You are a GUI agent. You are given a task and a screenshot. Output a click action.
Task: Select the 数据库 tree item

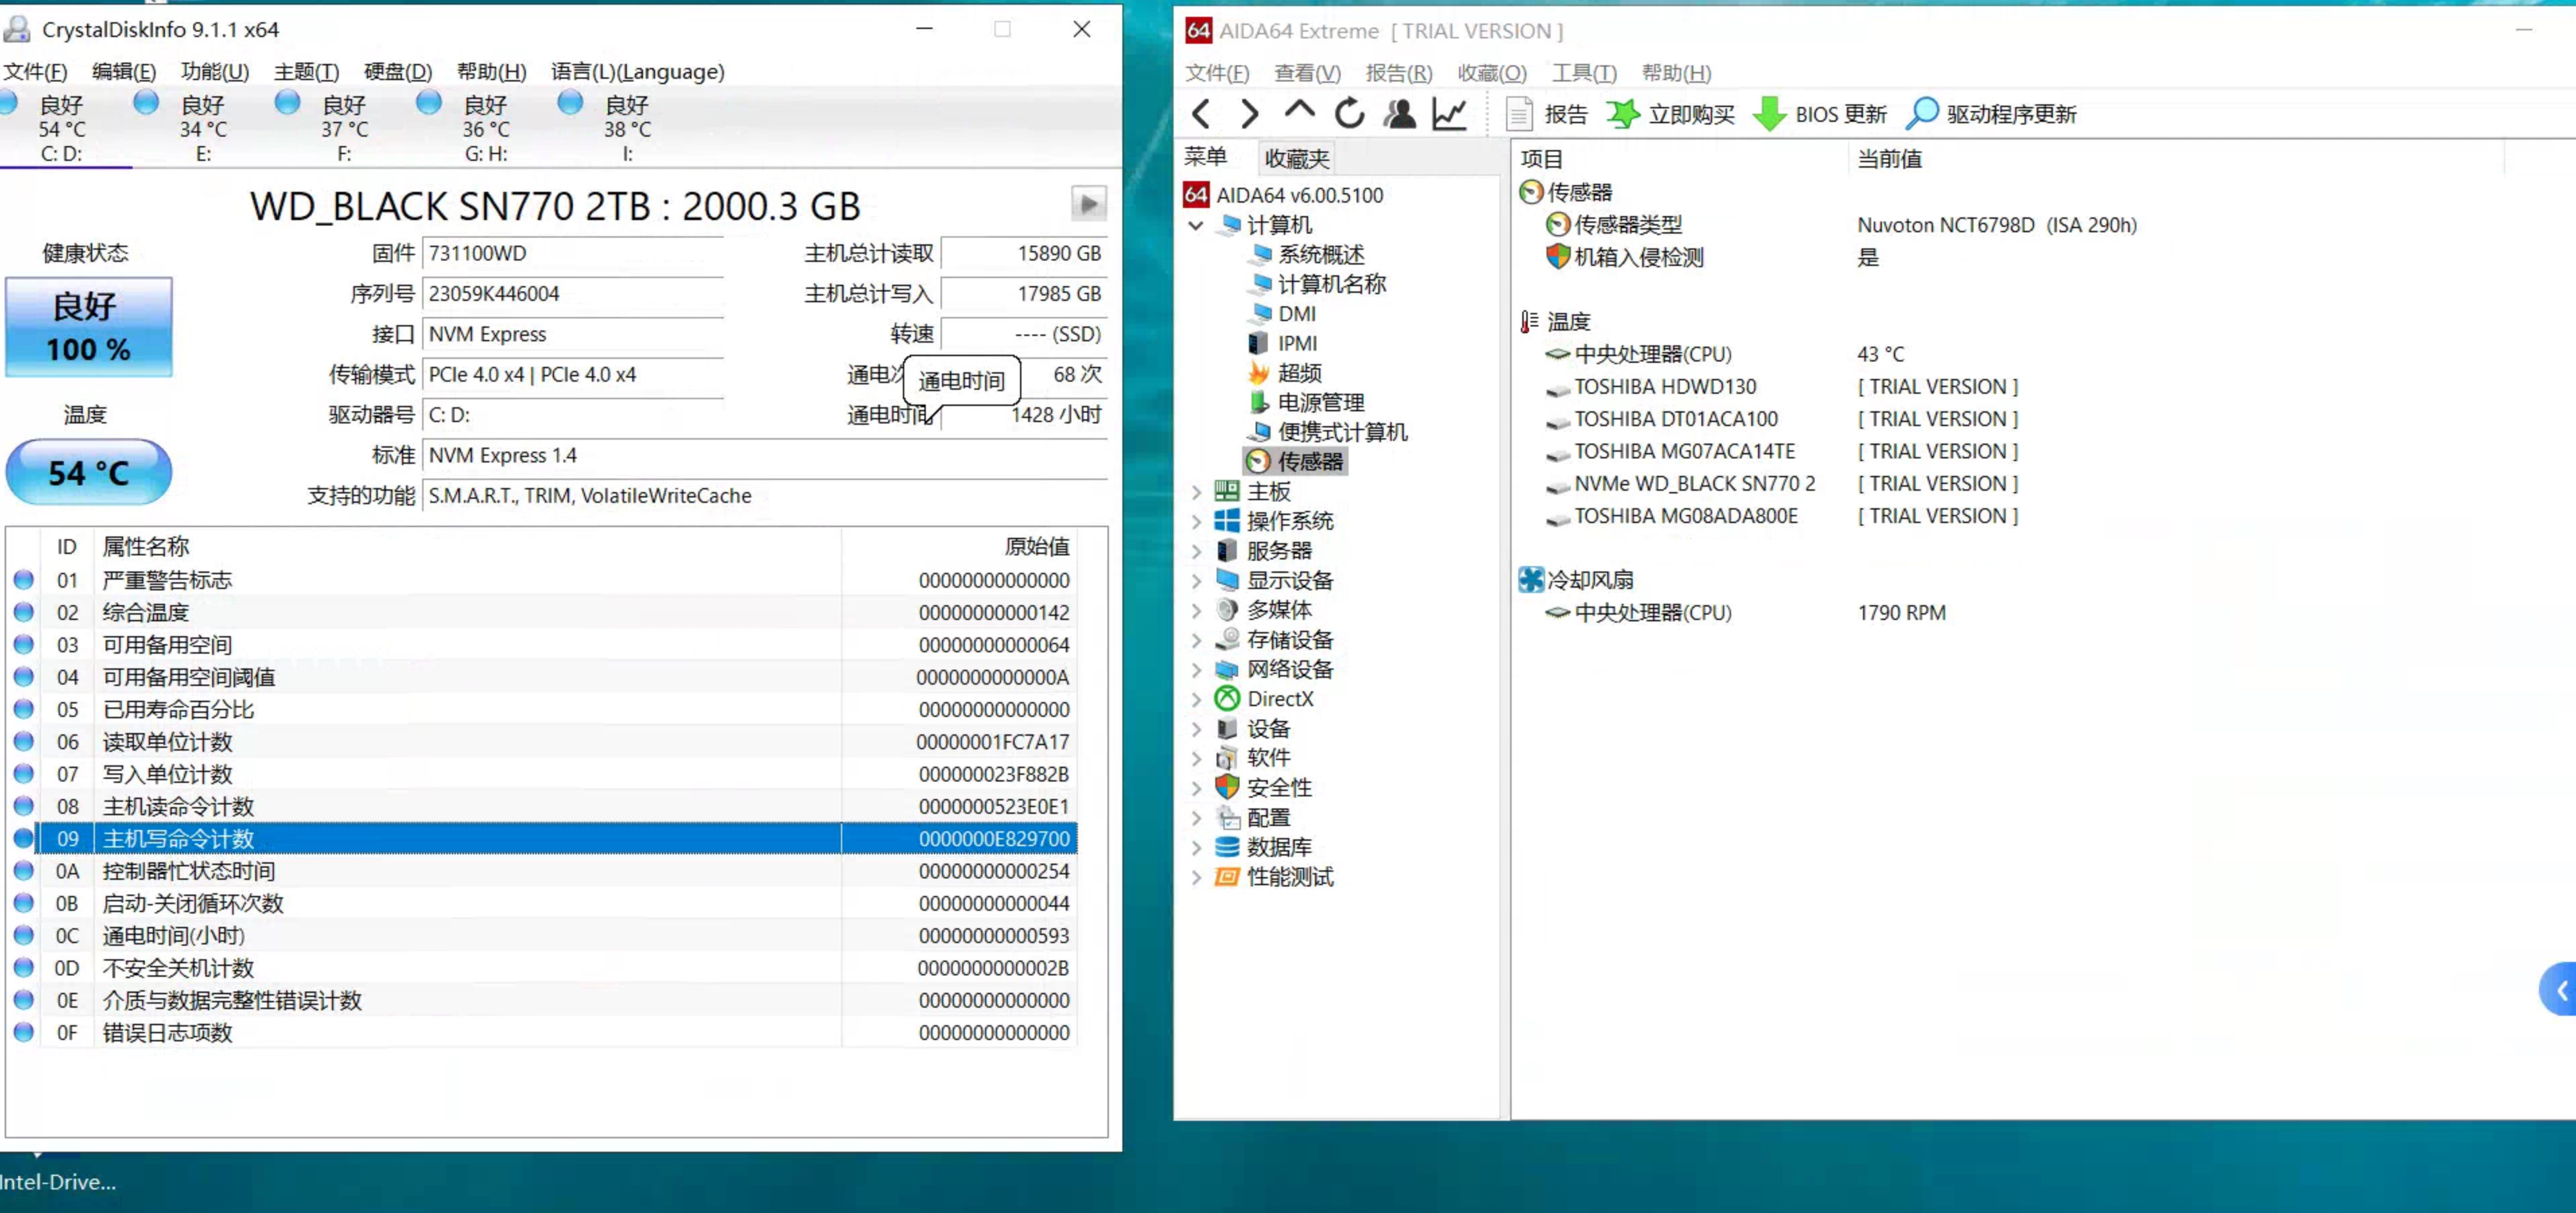(1264, 847)
